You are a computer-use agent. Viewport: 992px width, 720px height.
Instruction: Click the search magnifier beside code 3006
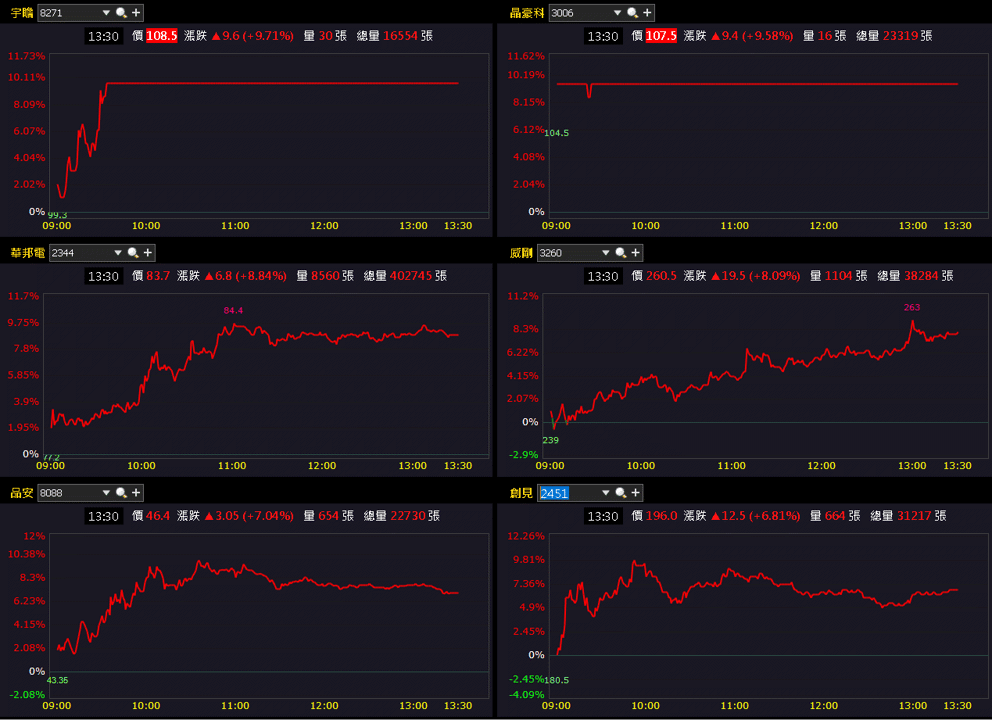[x=633, y=13]
